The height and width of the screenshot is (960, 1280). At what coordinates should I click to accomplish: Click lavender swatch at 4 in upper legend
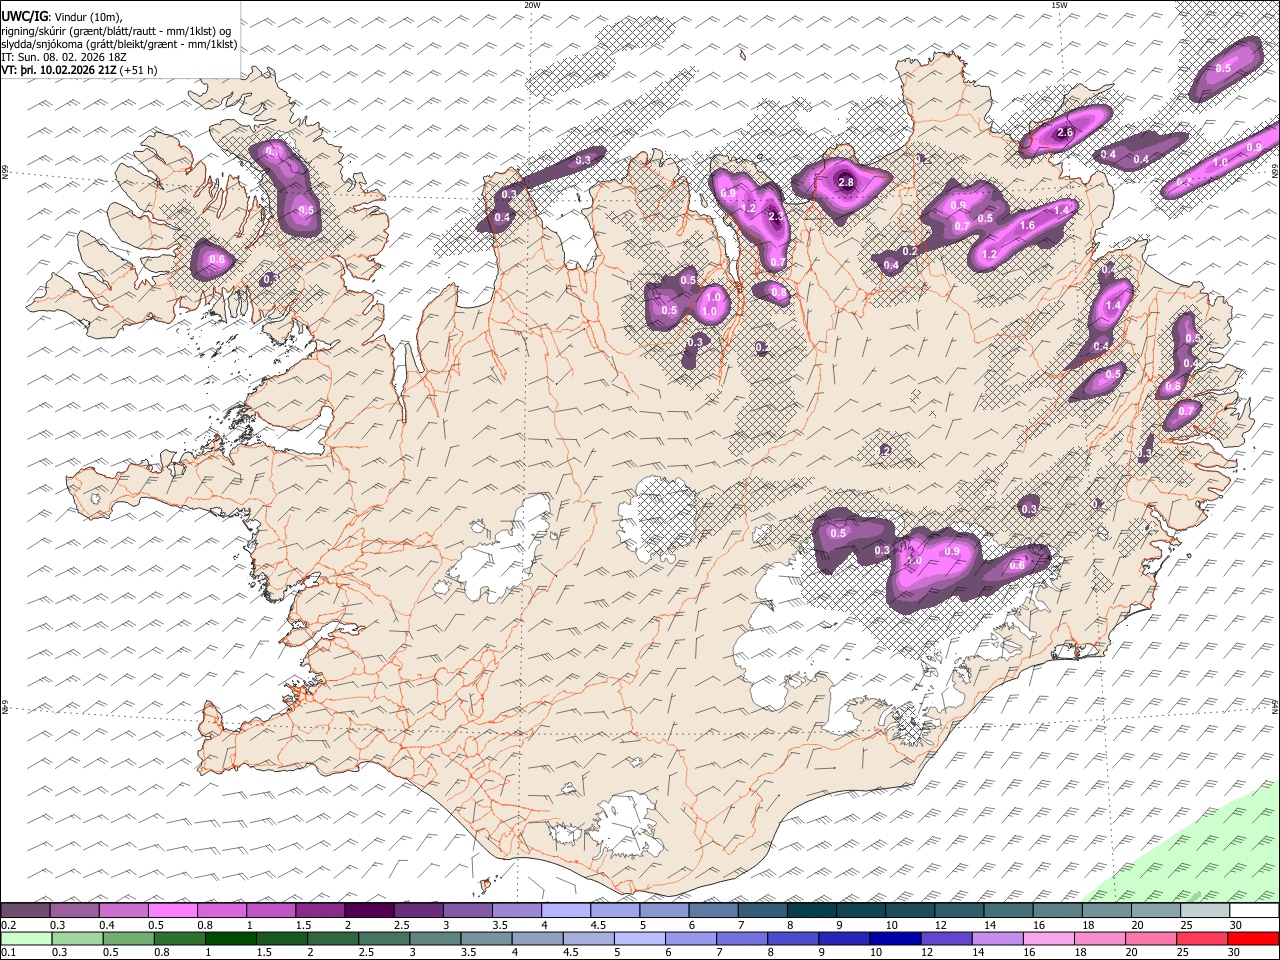coord(566,910)
